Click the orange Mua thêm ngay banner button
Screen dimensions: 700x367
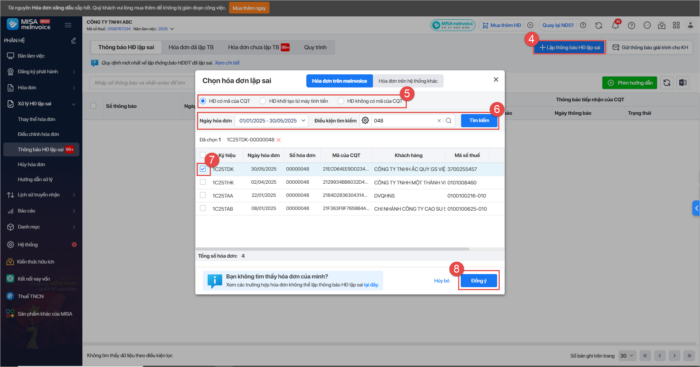click(x=249, y=8)
